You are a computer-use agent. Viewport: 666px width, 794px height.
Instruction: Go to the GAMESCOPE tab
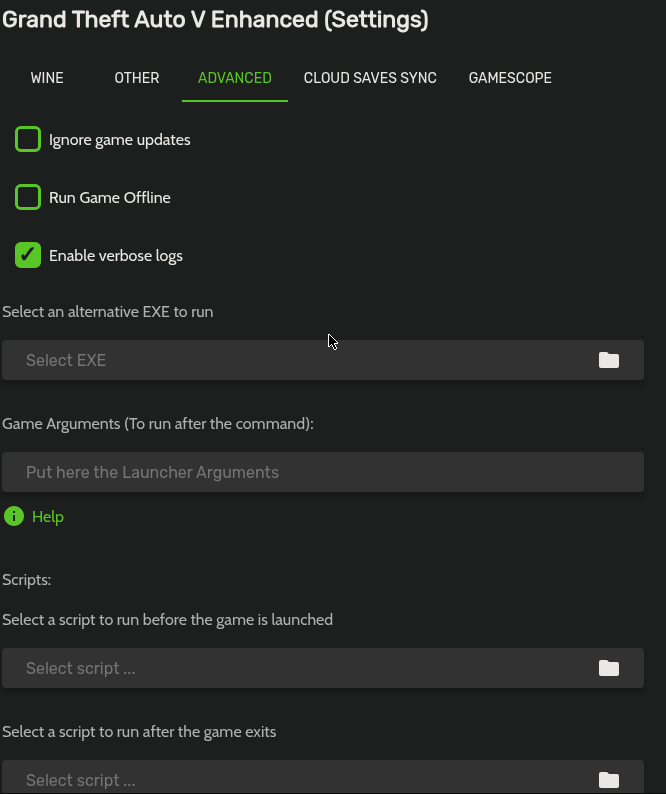click(510, 78)
